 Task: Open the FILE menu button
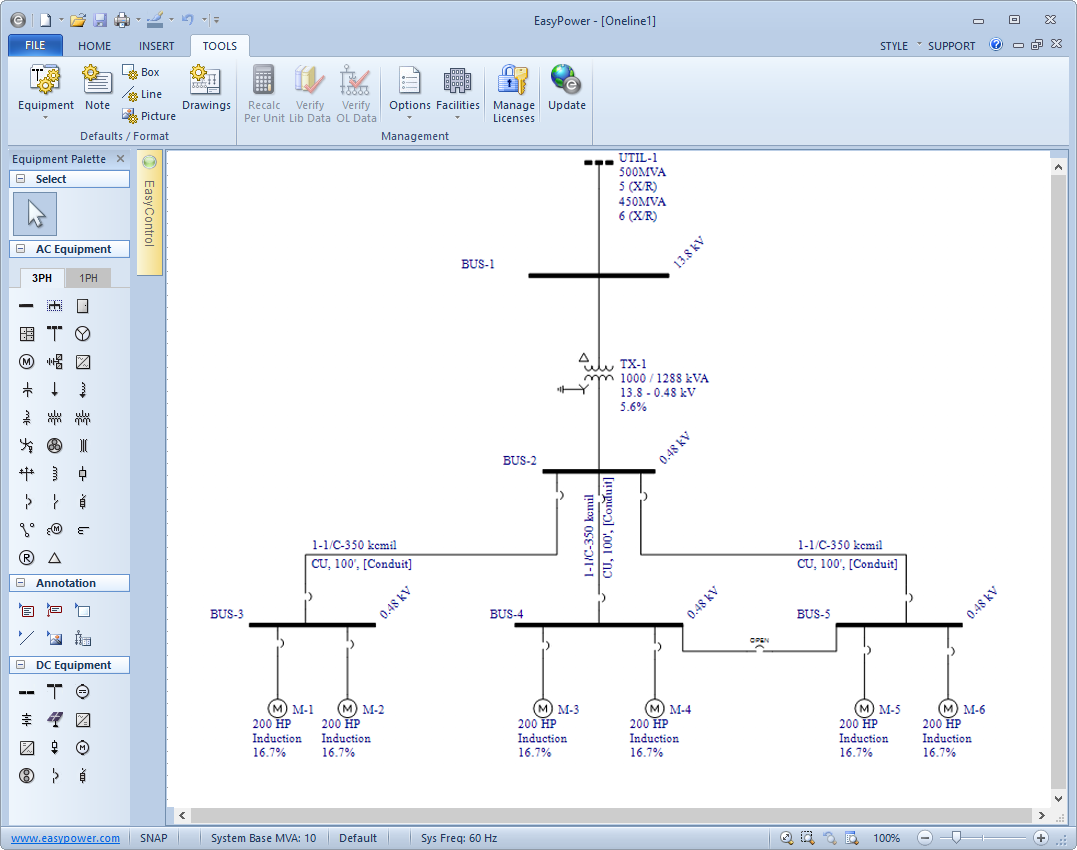[35, 46]
